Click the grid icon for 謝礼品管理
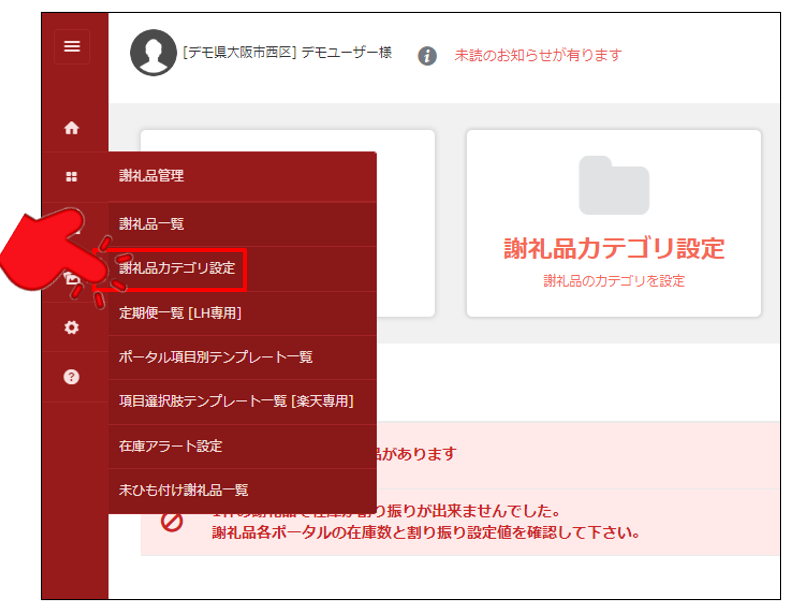This screenshot has width=801, height=613. tap(71, 177)
